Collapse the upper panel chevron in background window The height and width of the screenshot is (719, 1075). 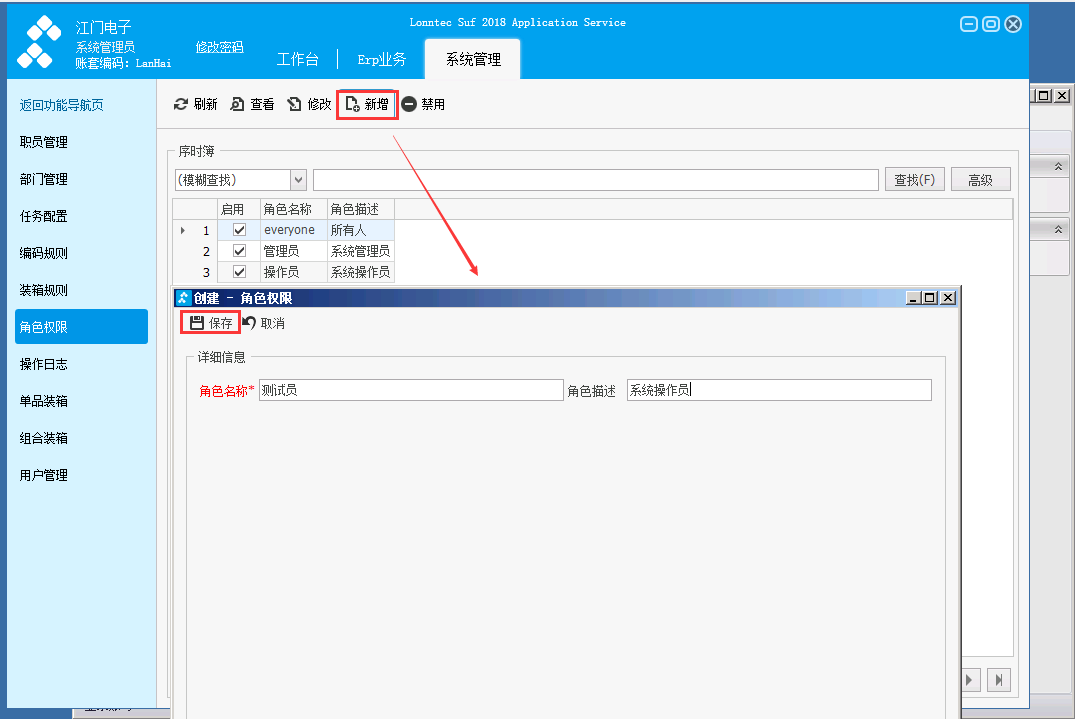[x=1059, y=167]
